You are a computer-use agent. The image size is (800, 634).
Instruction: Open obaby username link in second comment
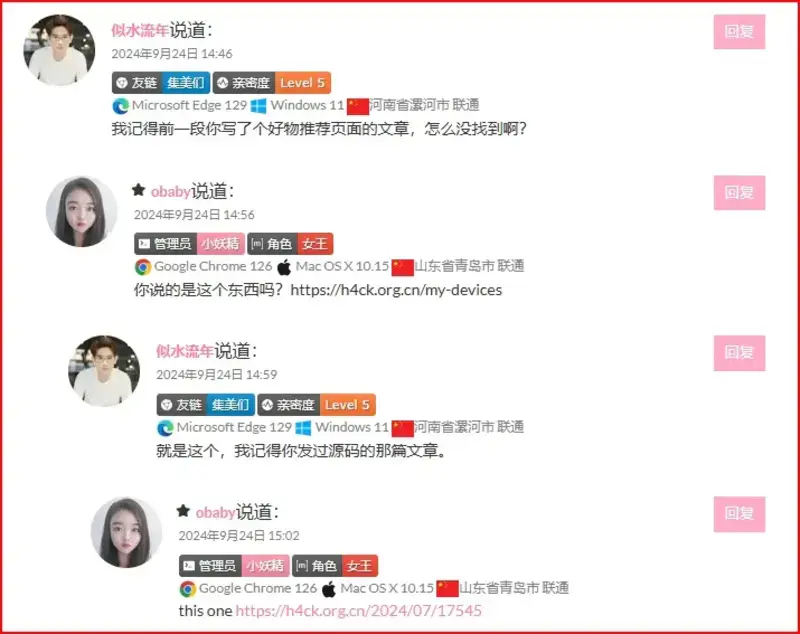click(170, 192)
